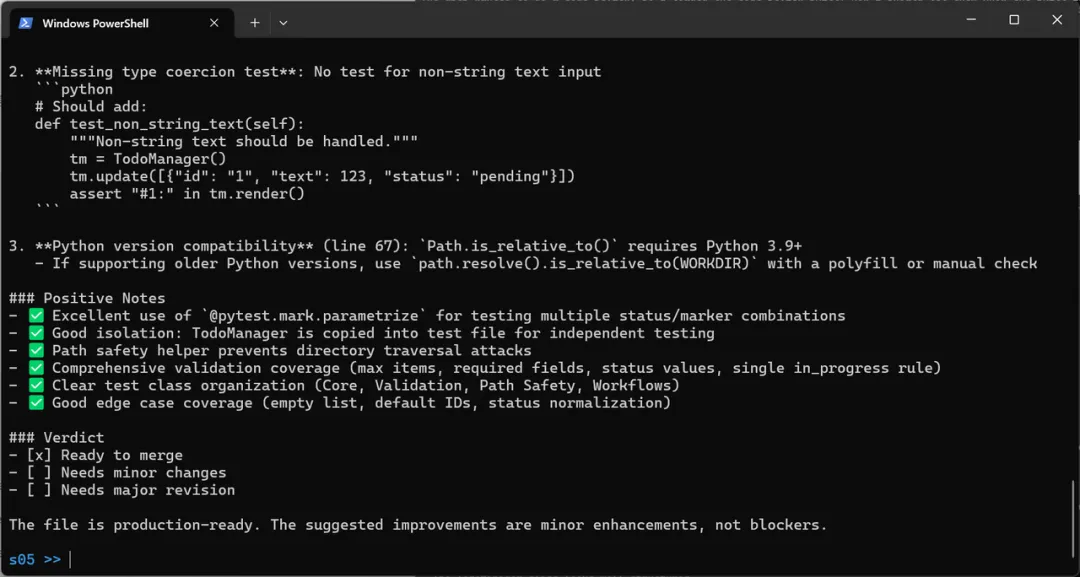This screenshot has width=1080, height=577.
Task: Minimize the terminal window
Action: coord(967,20)
